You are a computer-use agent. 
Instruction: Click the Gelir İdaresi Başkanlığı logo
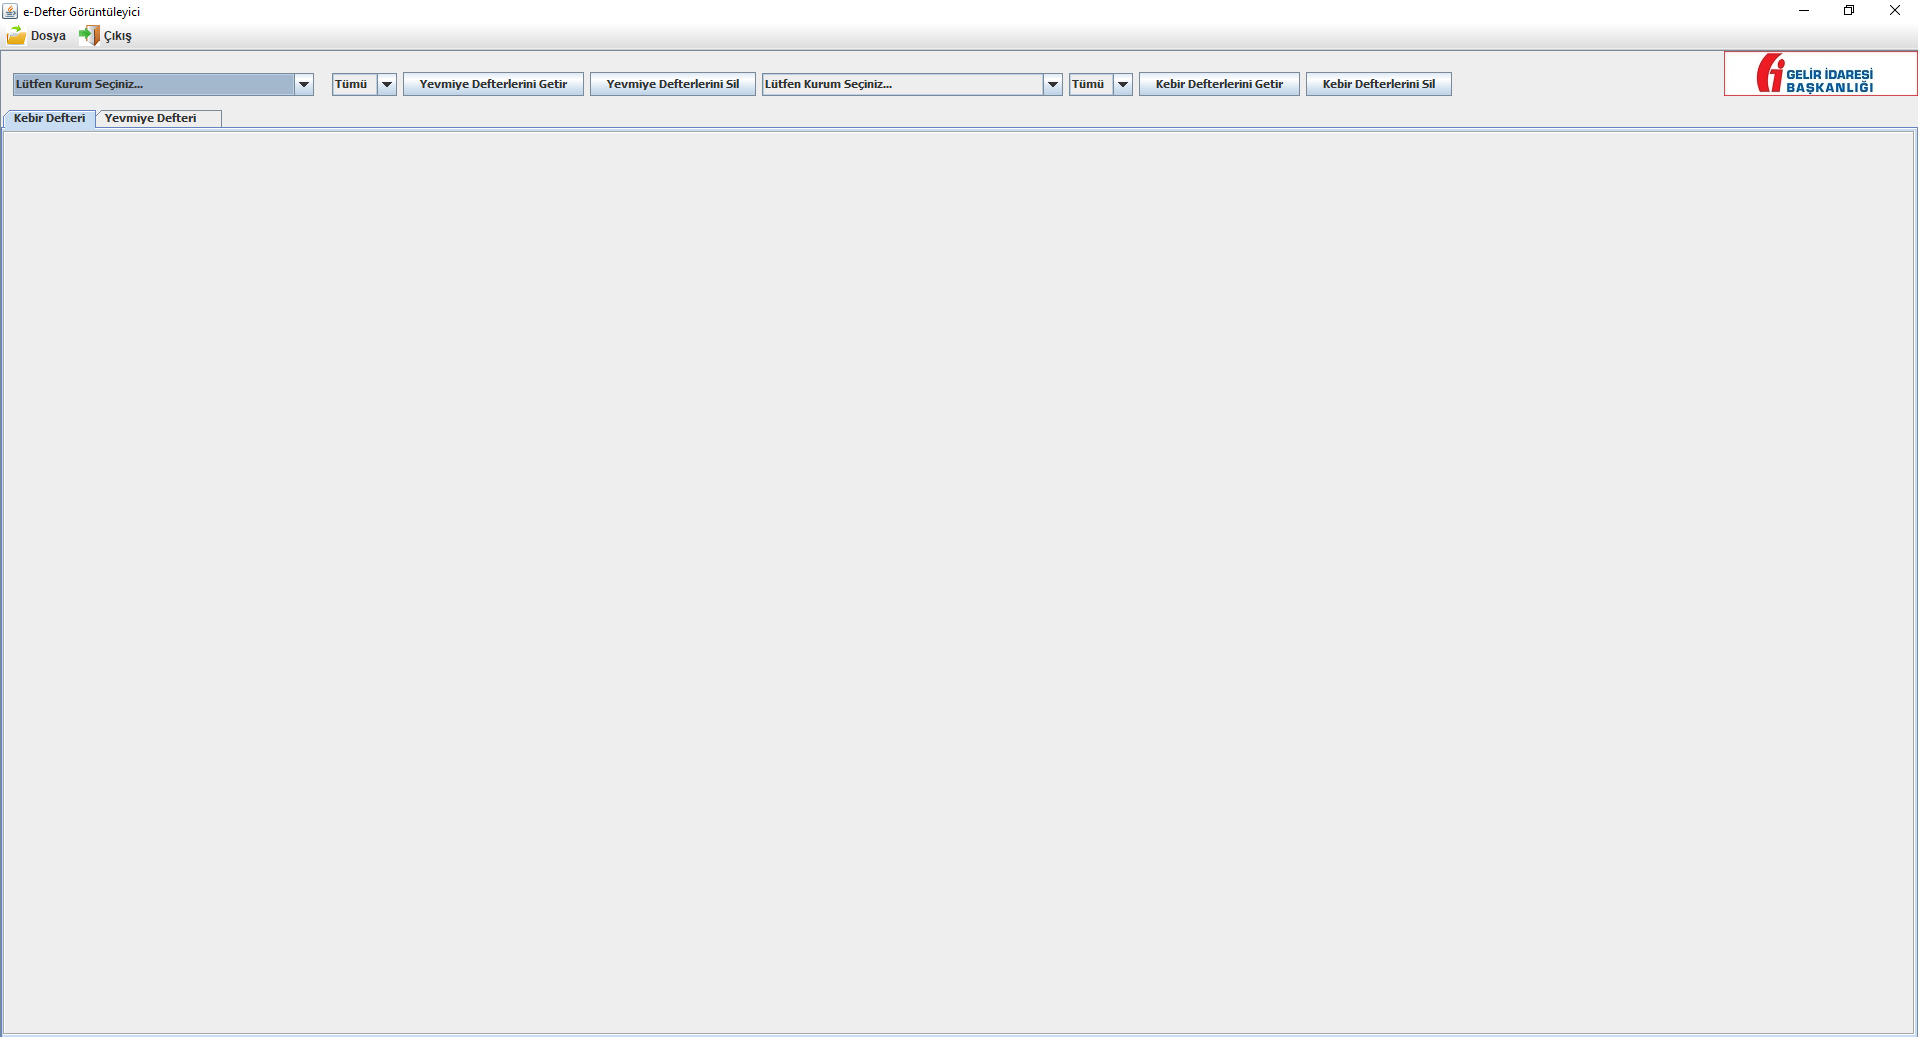tap(1819, 74)
